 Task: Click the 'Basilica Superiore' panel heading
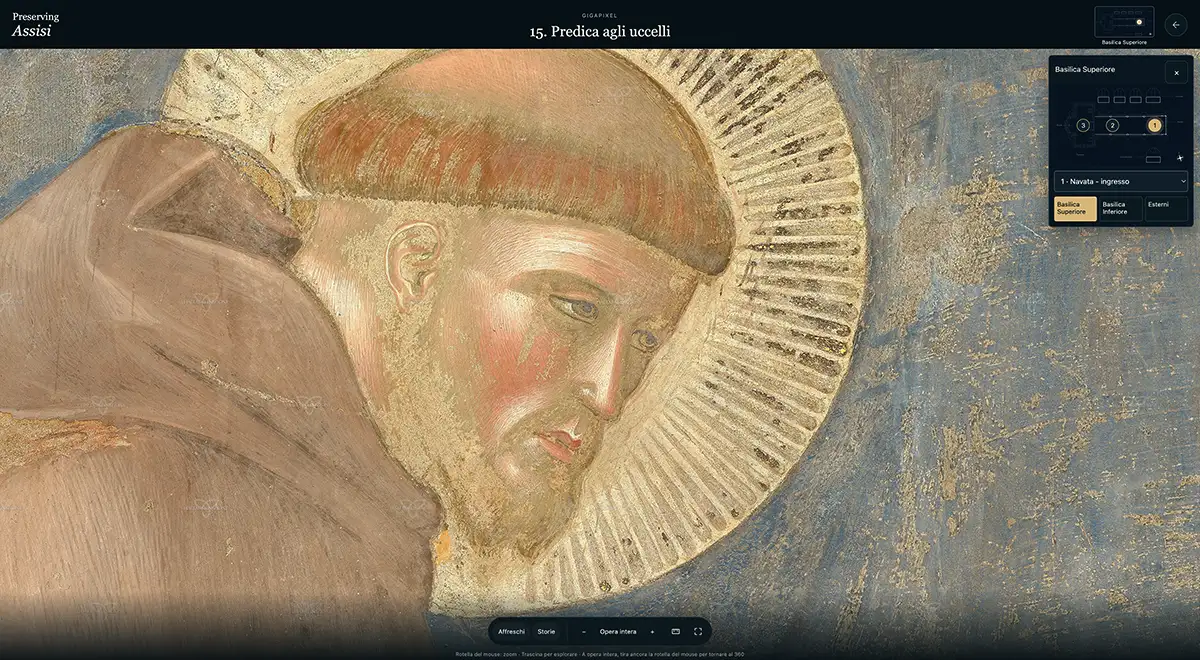pos(1085,69)
